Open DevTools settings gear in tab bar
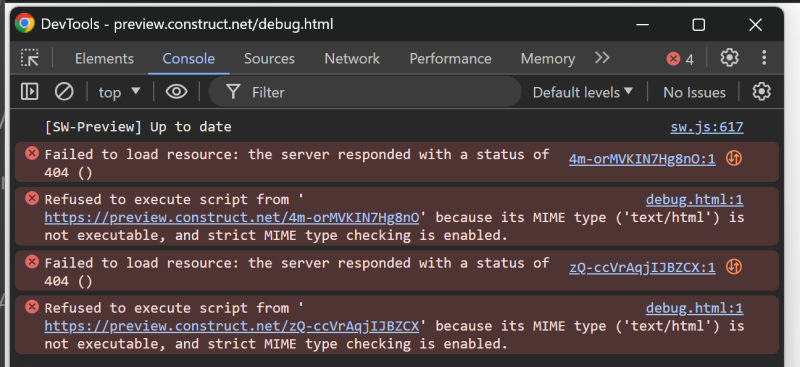The height and width of the screenshot is (367, 800). coord(730,58)
